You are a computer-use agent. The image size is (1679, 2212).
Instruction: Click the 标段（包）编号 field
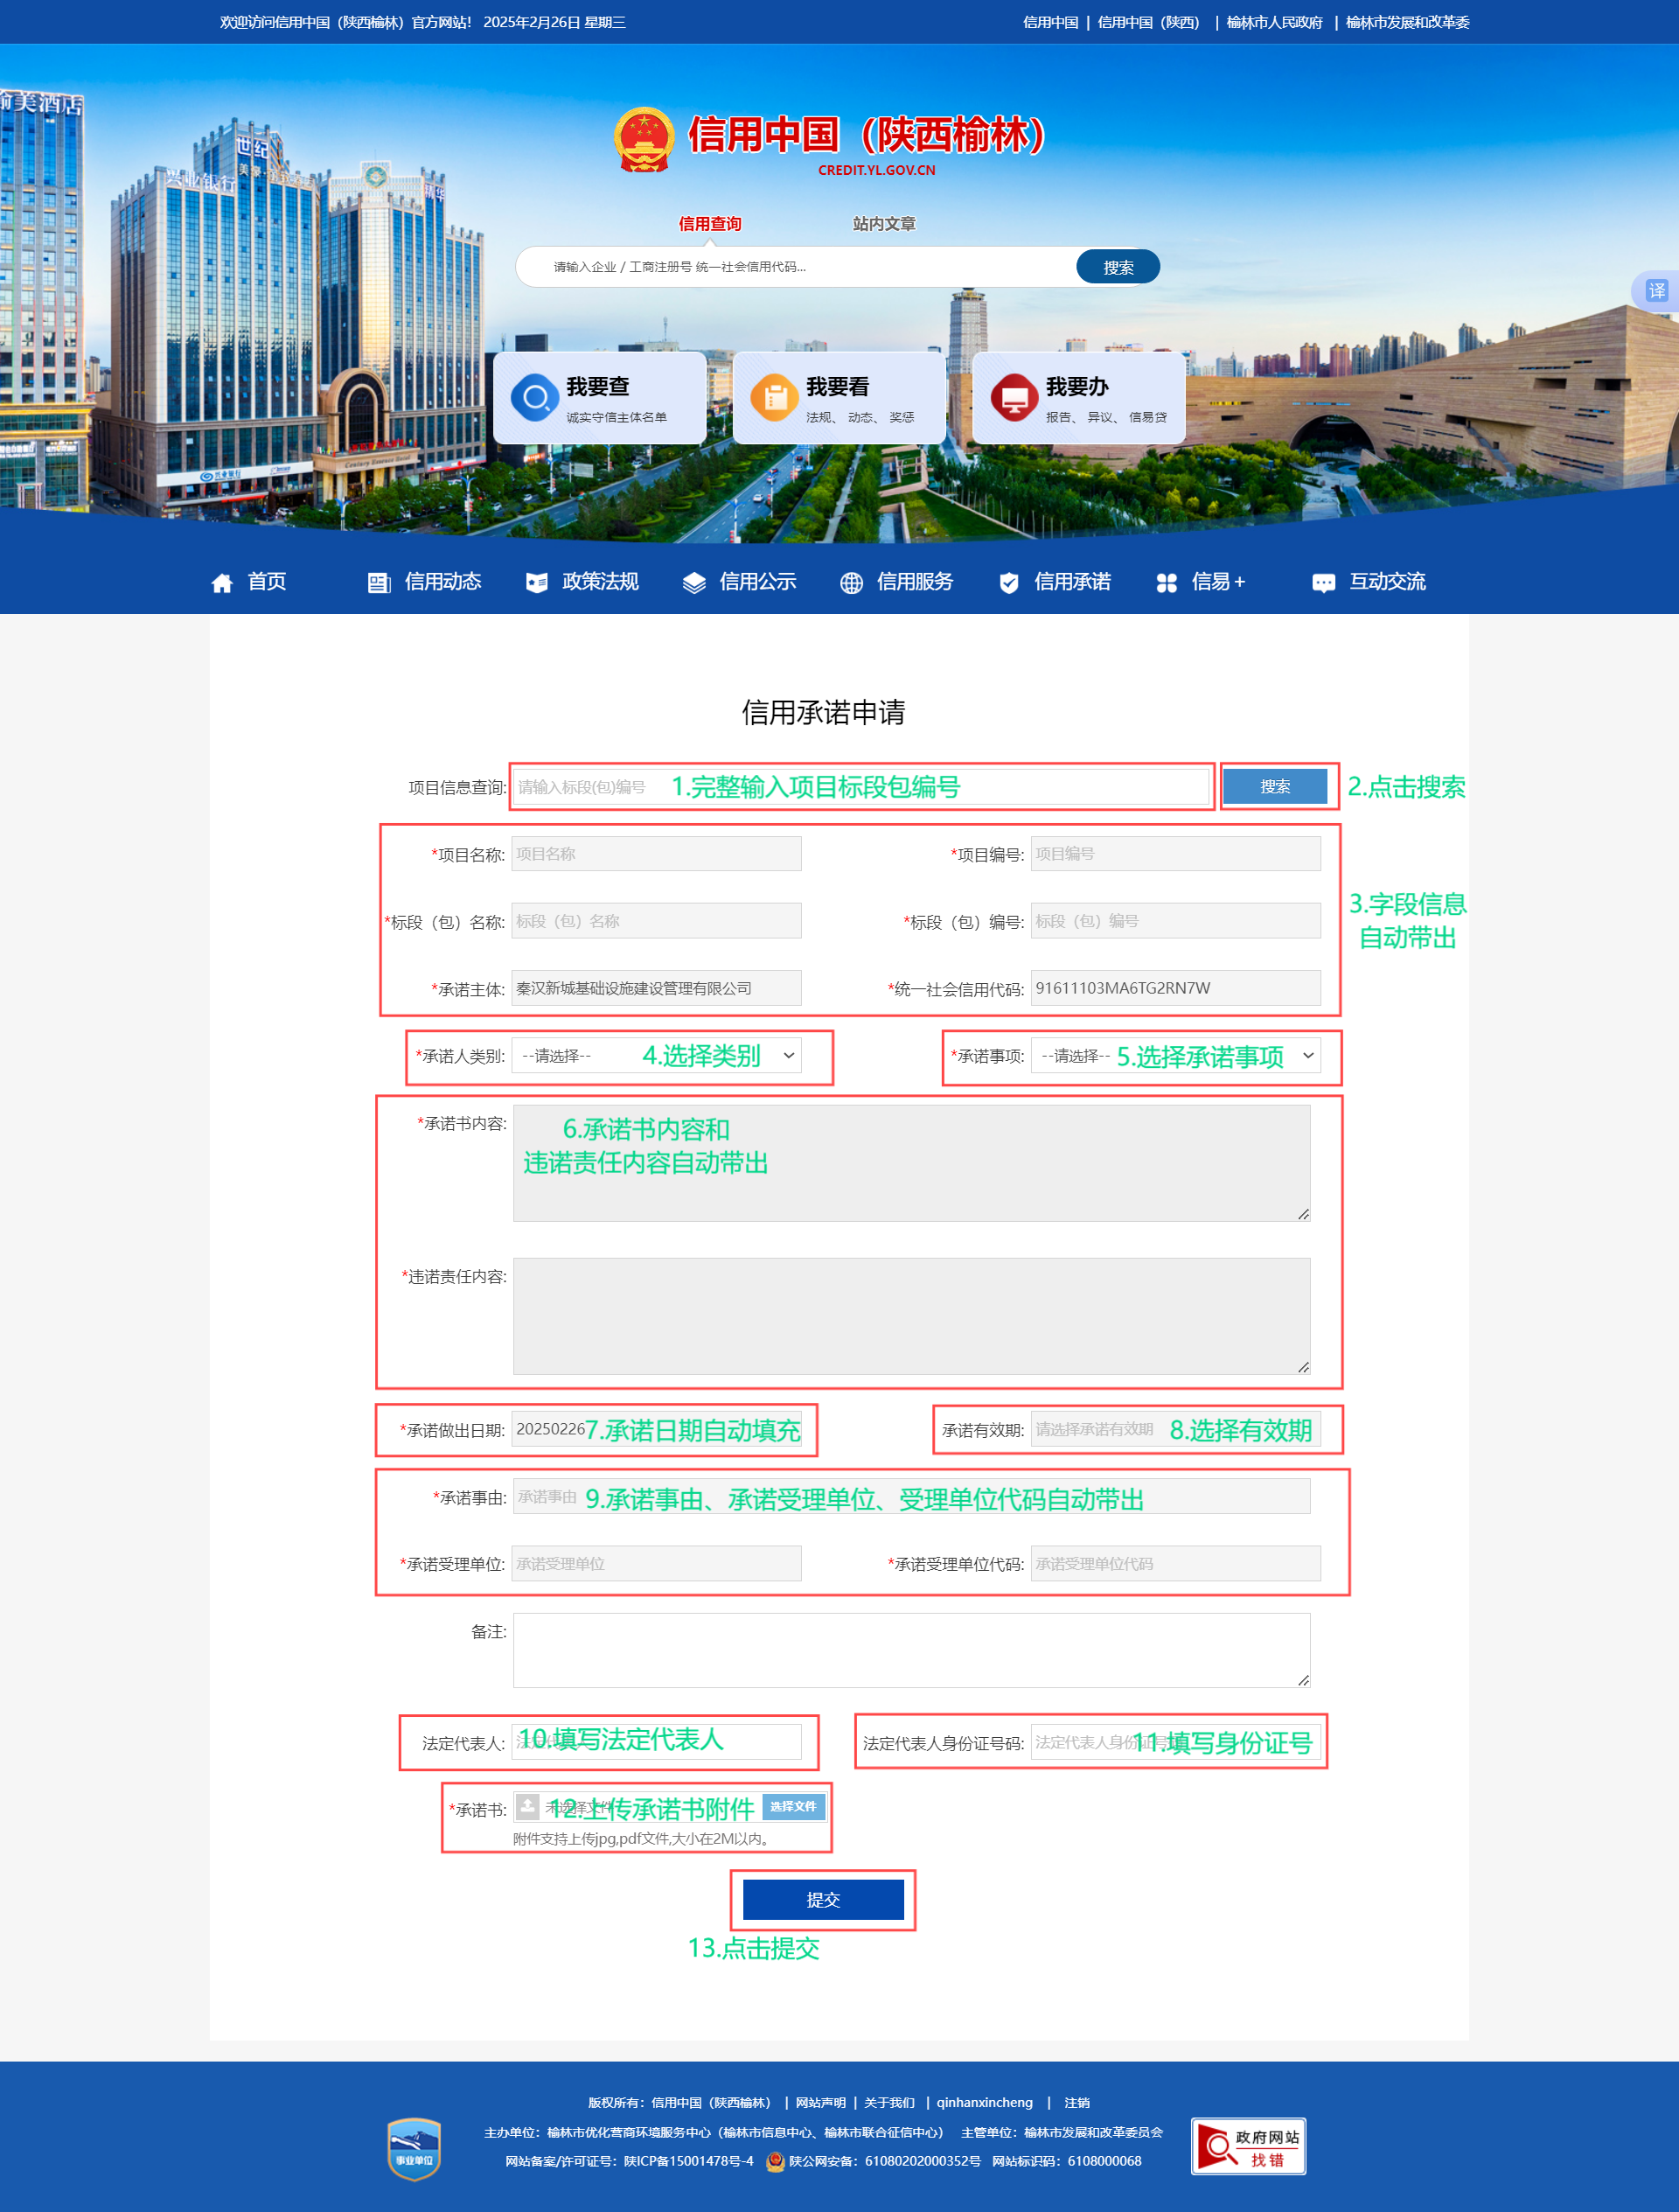click(1175, 921)
